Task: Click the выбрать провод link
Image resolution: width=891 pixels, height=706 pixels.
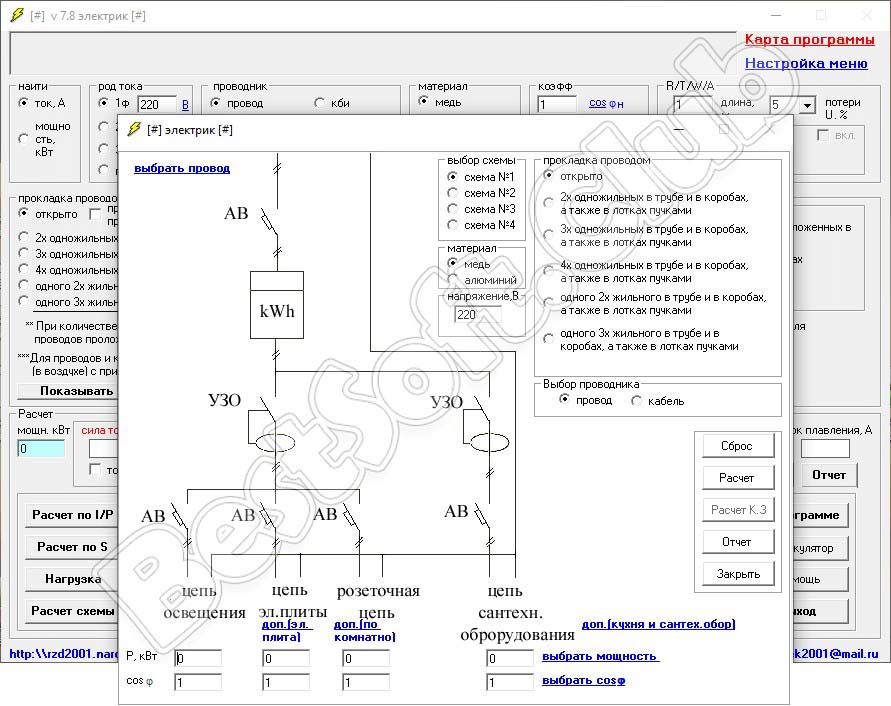Action: click(182, 168)
